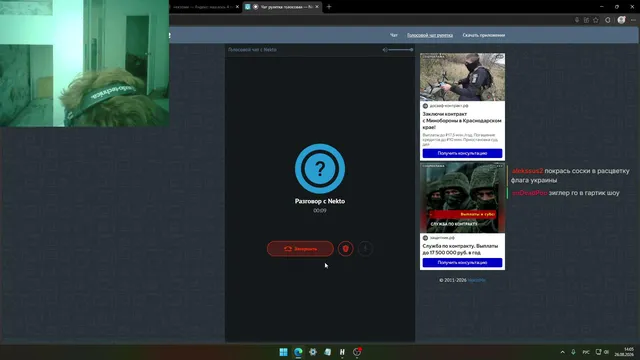Viewport: 640px width, 360px height.
Task: Click the bottom ad's Получить консультацию button
Action: click(462, 262)
